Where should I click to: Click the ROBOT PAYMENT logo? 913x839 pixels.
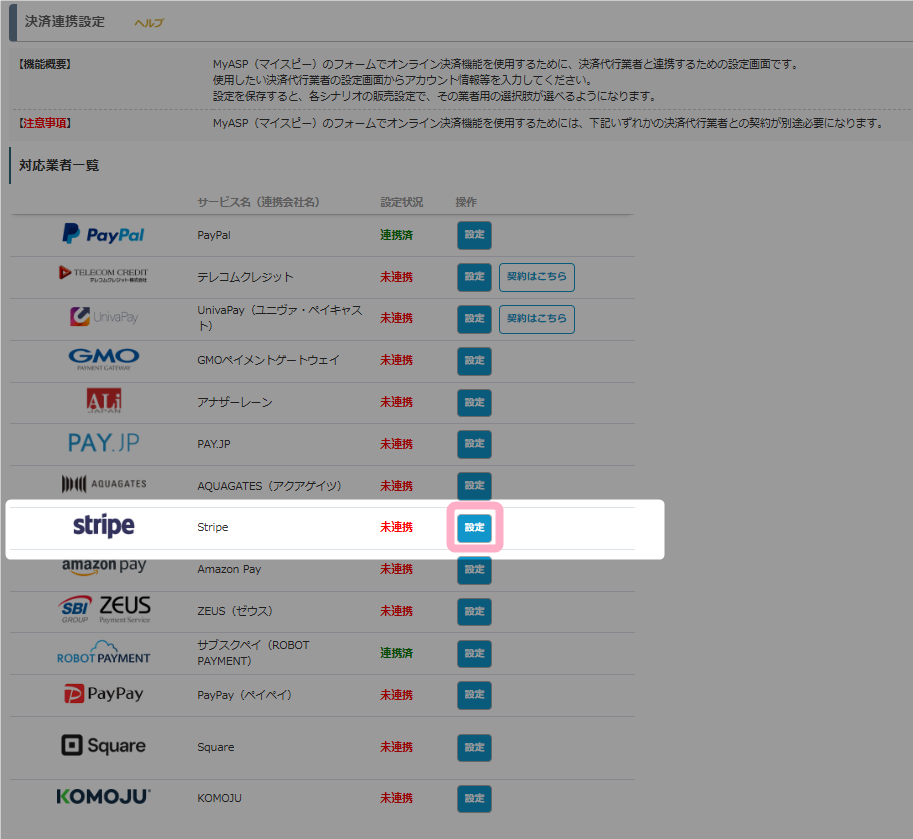(x=103, y=652)
